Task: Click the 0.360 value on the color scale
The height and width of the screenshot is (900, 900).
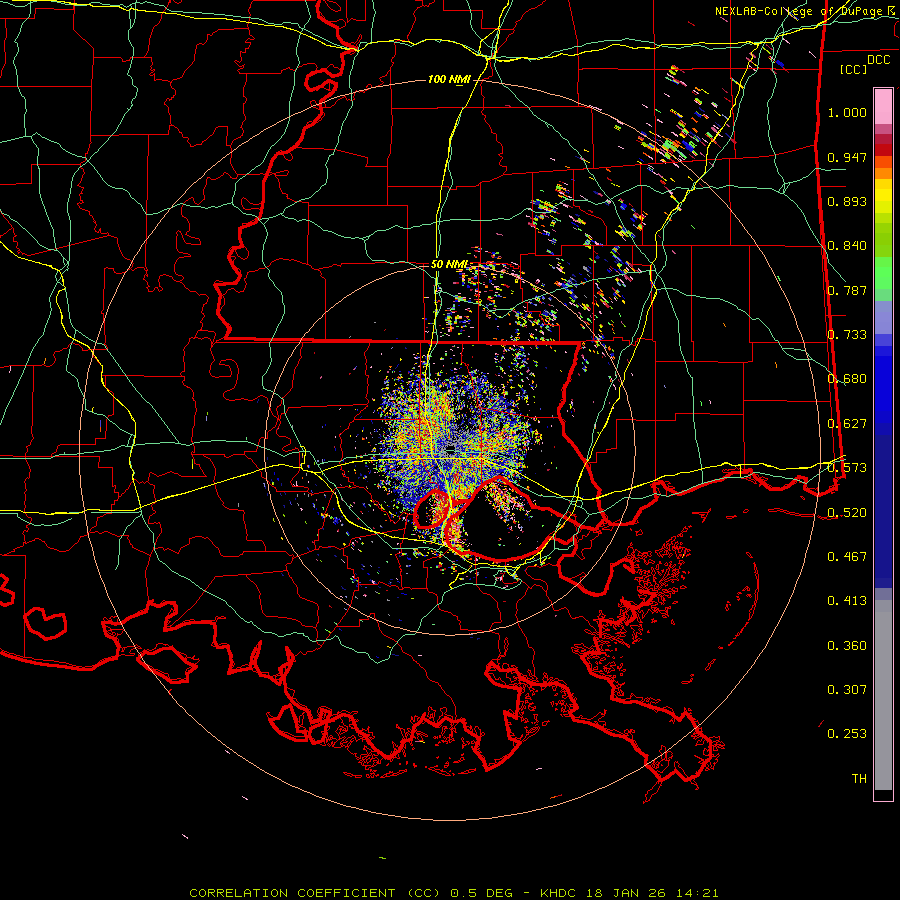Action: point(847,646)
